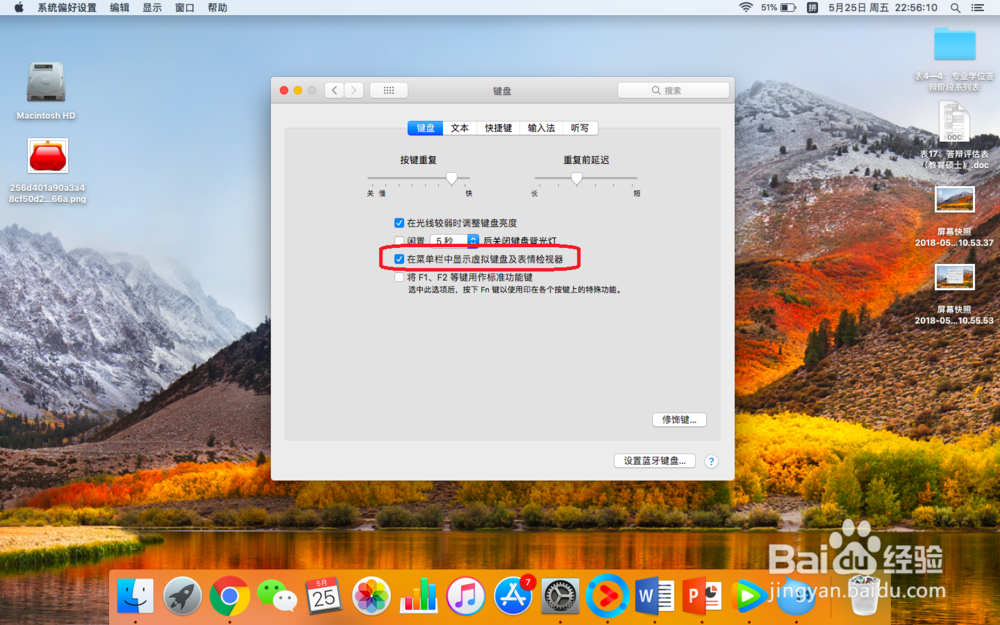The width and height of the screenshot is (1000, 625).
Task: Select the 键盘 tab
Action: (x=425, y=128)
